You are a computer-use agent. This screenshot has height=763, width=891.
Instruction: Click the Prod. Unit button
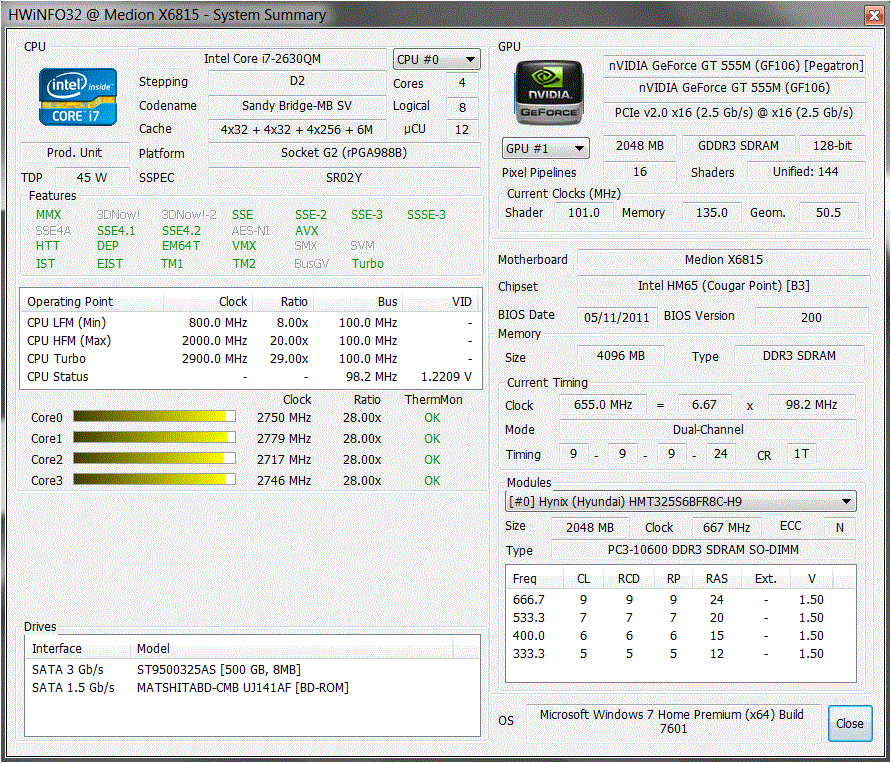tap(74, 153)
